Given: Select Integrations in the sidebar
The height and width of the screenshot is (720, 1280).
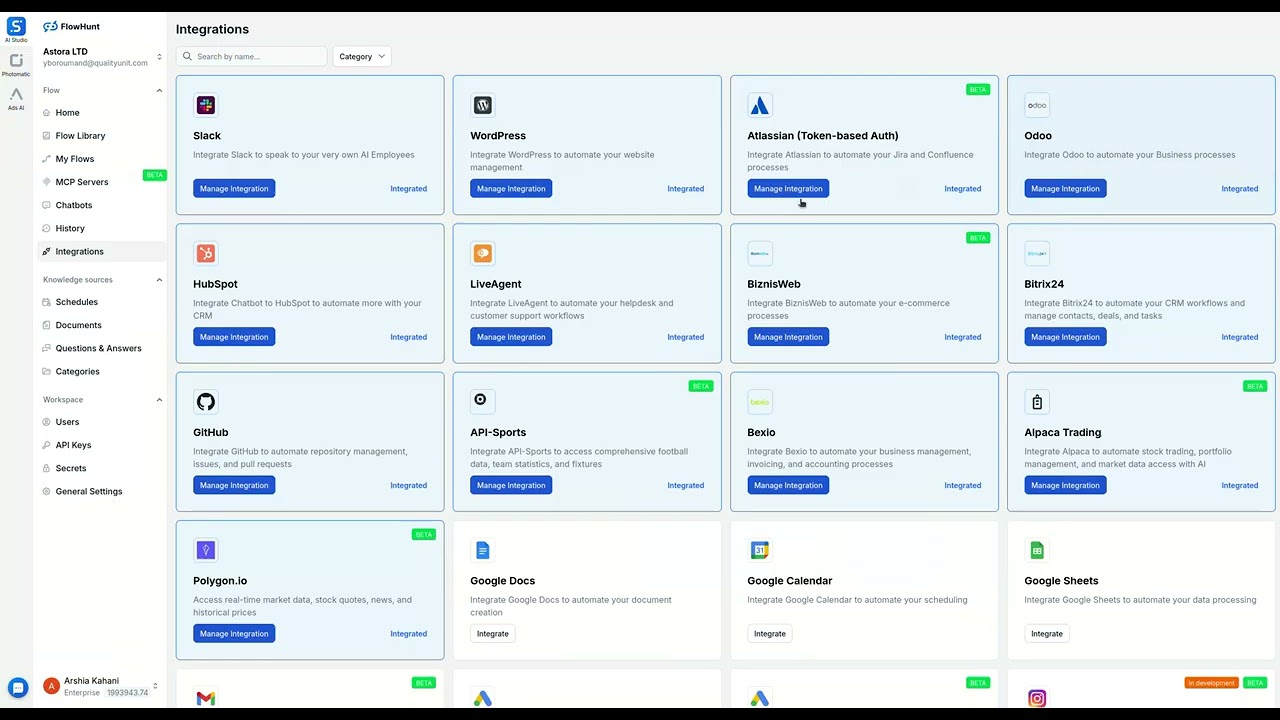Looking at the screenshot, I should point(102,252).
